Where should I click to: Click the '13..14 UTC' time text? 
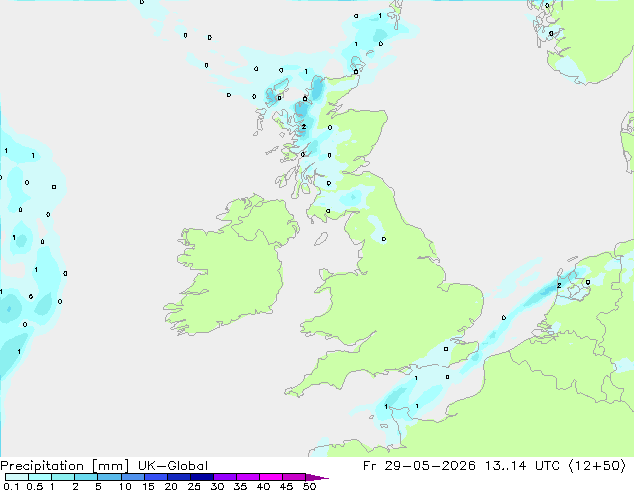pyautogui.click(x=522, y=466)
